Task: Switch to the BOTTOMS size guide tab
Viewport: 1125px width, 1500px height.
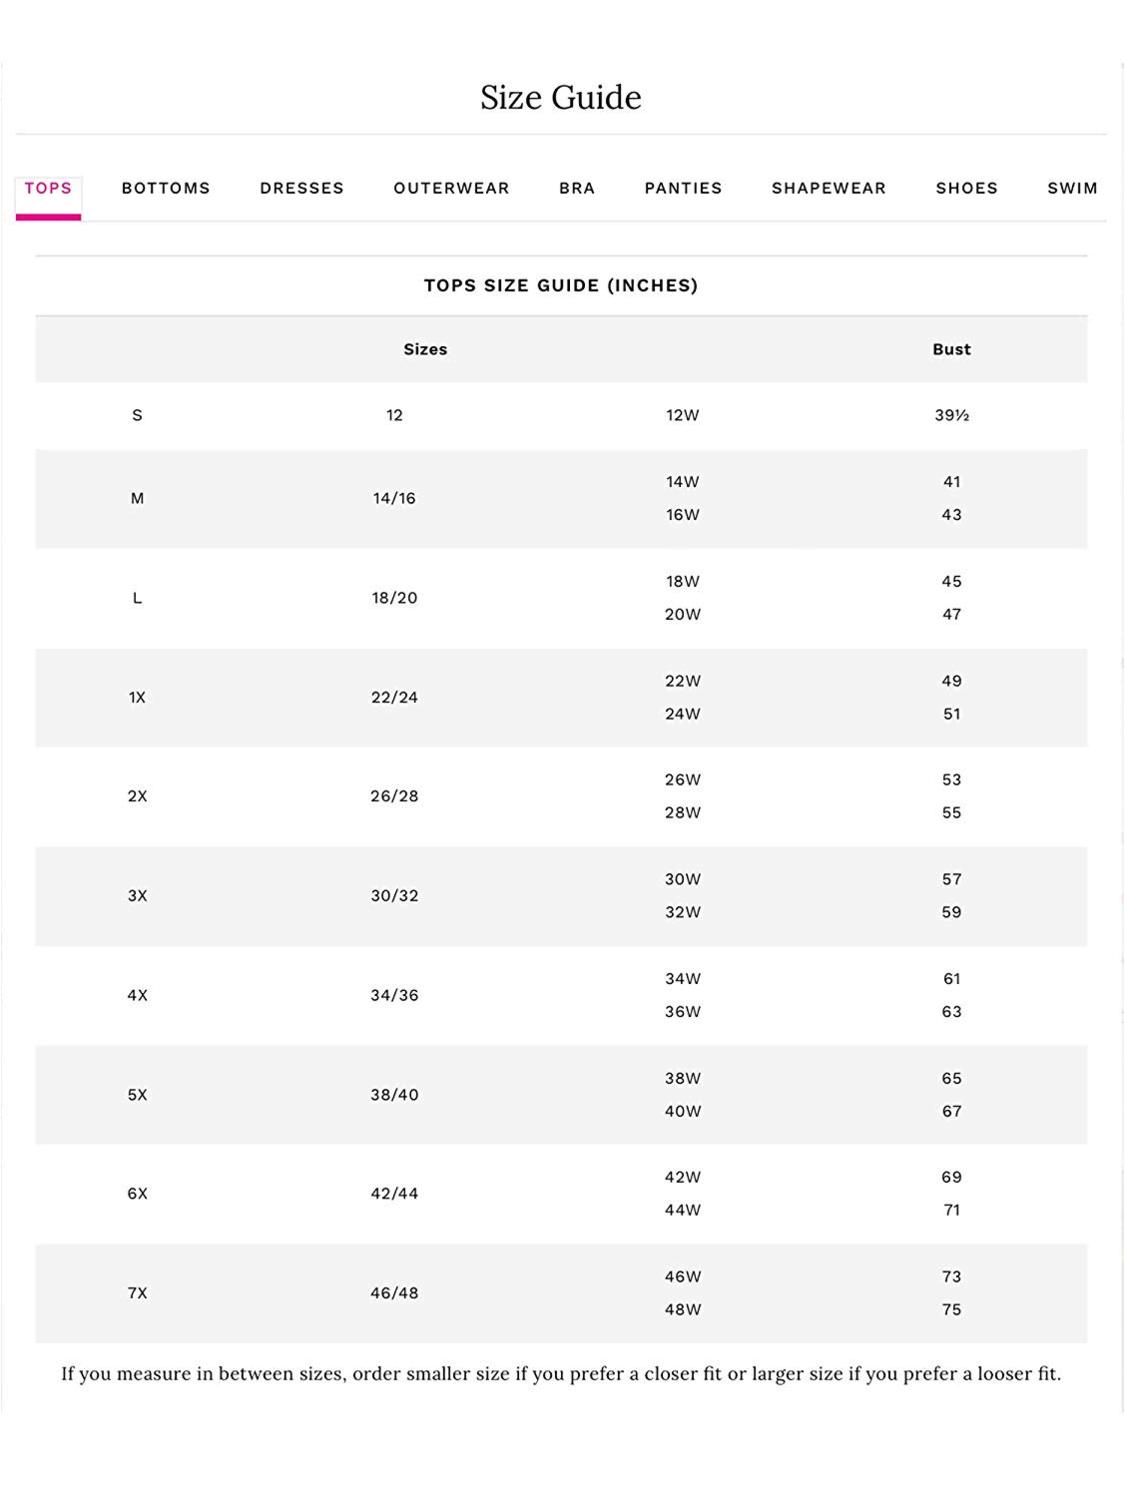Action: pos(165,188)
